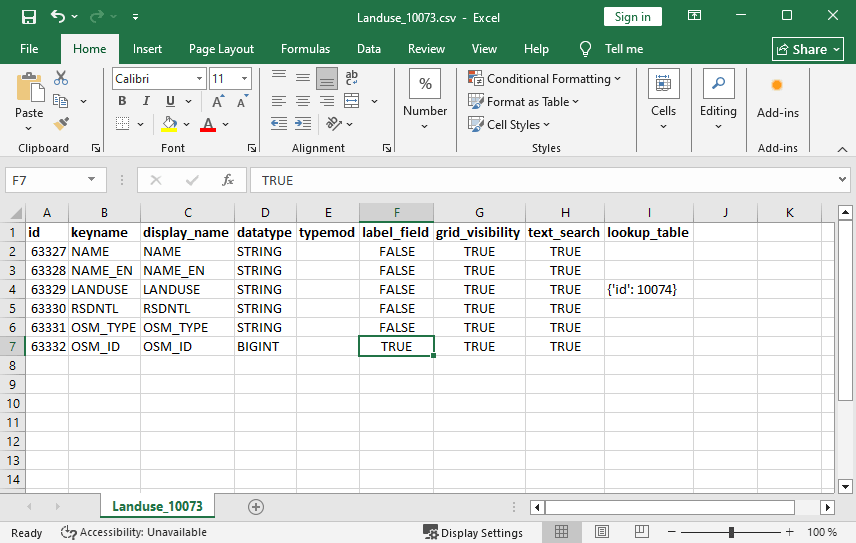The image size is (856, 543).
Task: Open the Calibri font name dropdown
Action: click(201, 78)
